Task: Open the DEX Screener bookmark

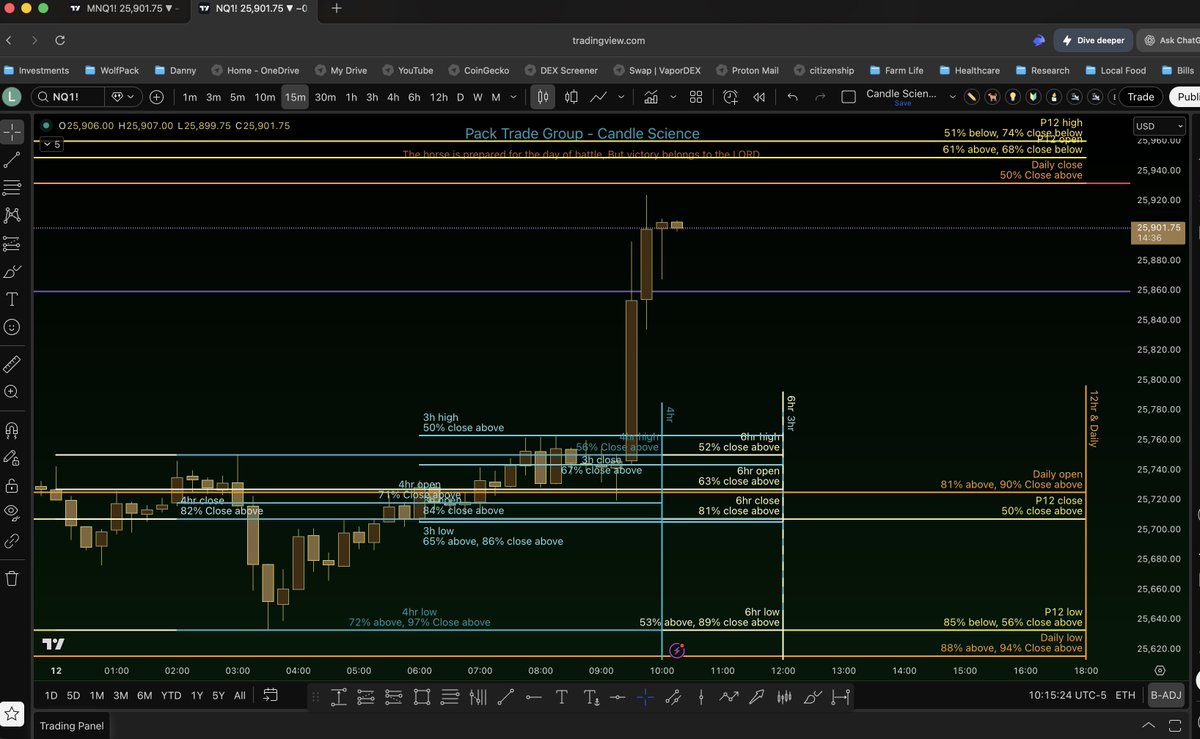Action: click(560, 71)
